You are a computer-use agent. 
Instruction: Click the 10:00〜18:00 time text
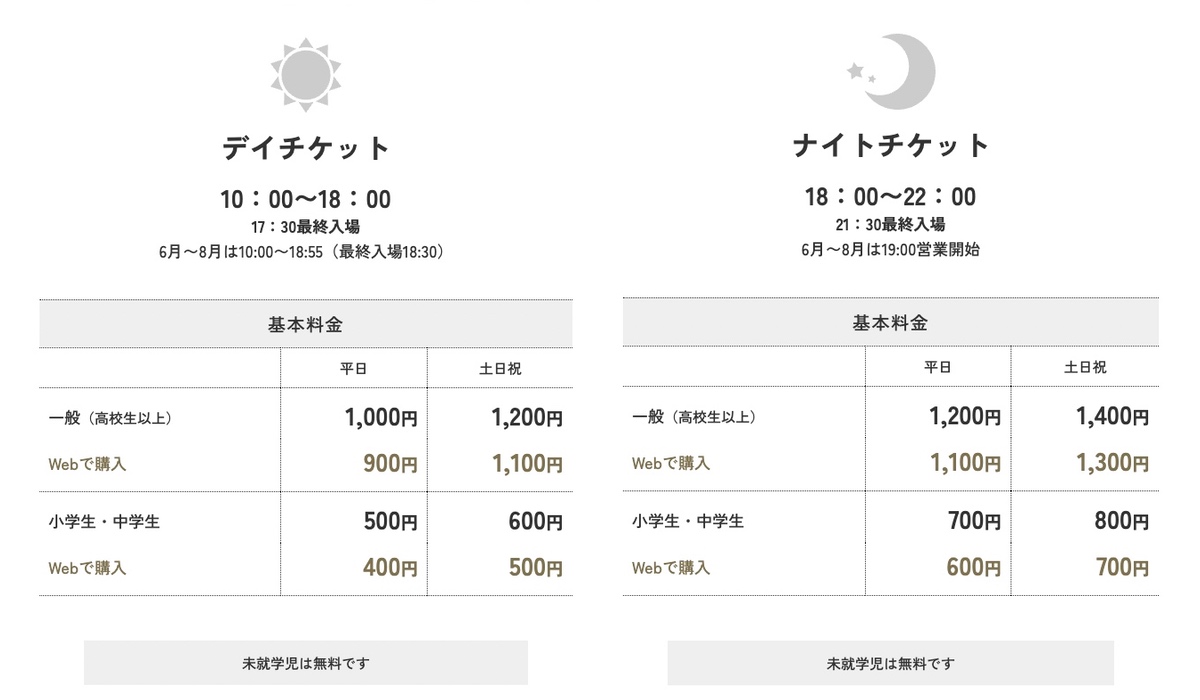pos(306,199)
